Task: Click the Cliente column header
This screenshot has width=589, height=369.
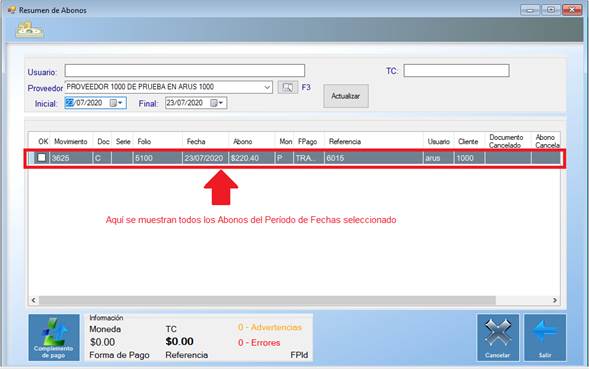Action: click(x=468, y=142)
